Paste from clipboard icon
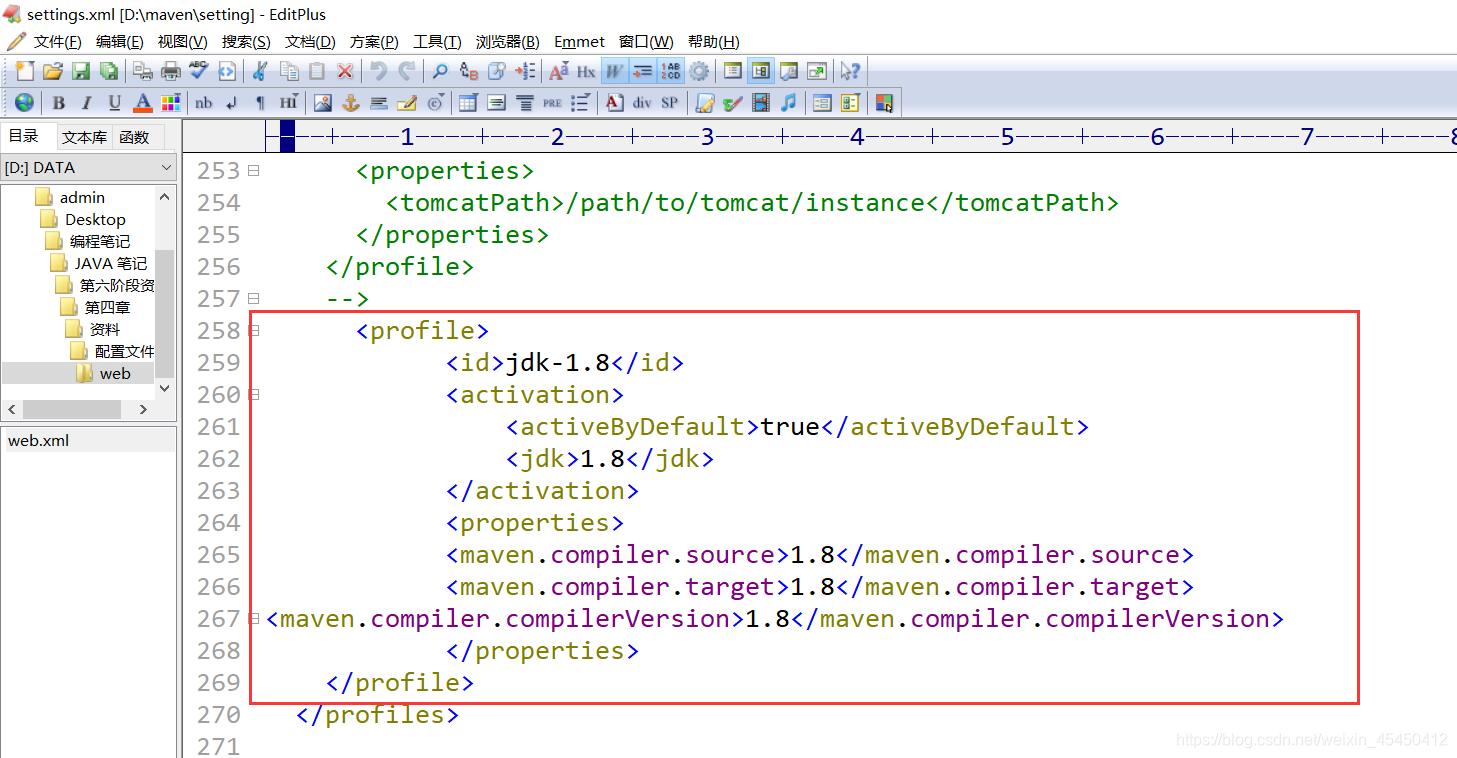 (317, 71)
